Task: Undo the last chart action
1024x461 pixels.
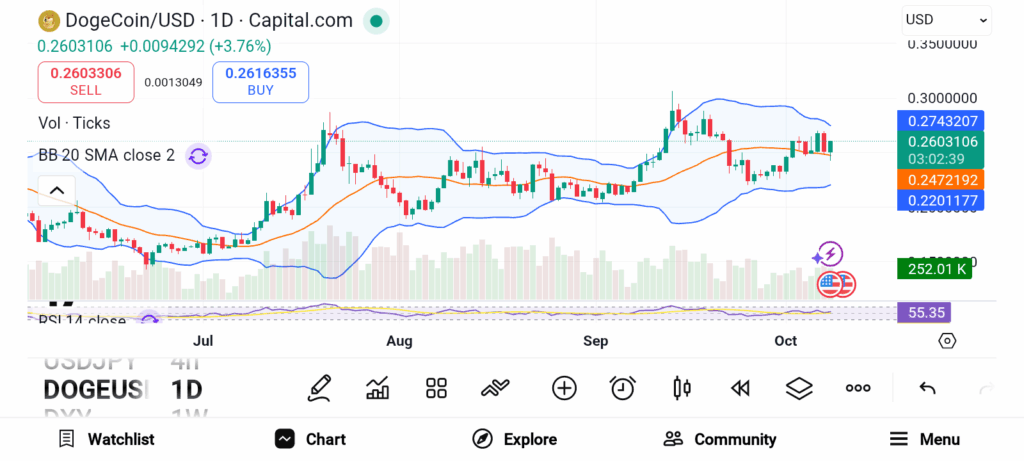Action: tap(927, 388)
